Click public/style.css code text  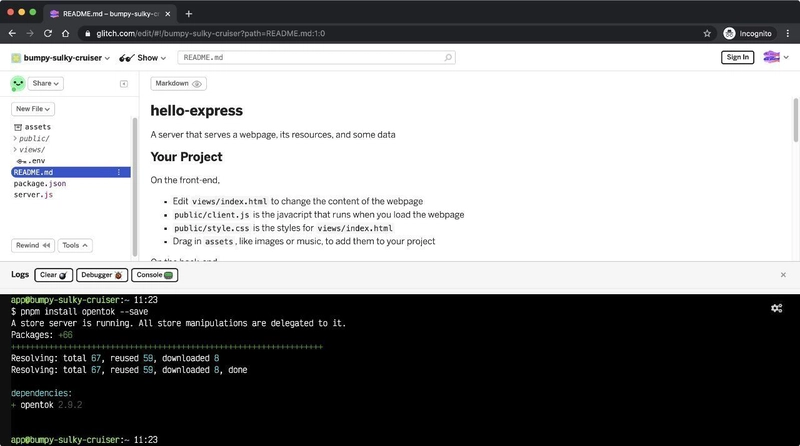click(x=212, y=228)
